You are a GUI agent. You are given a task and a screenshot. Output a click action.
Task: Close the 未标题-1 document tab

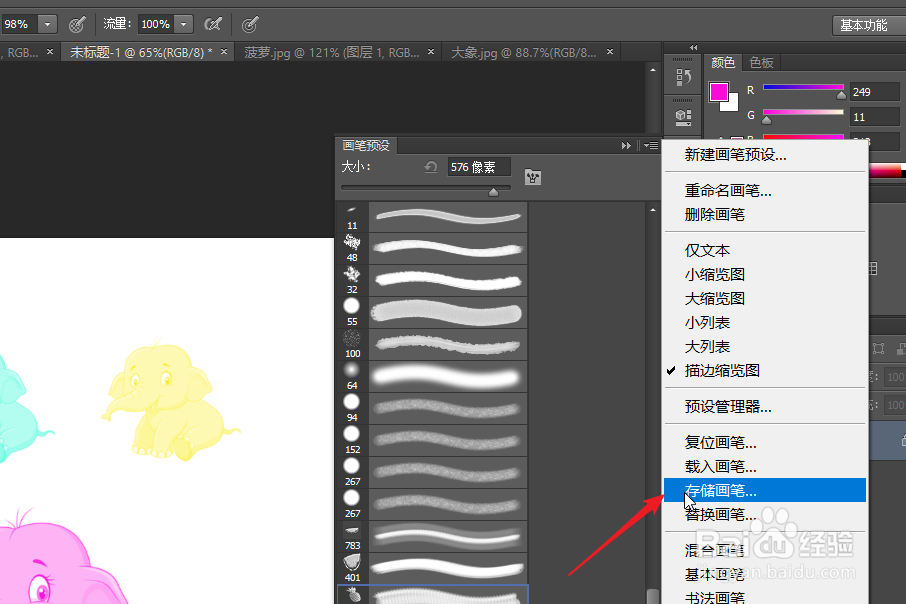point(224,52)
